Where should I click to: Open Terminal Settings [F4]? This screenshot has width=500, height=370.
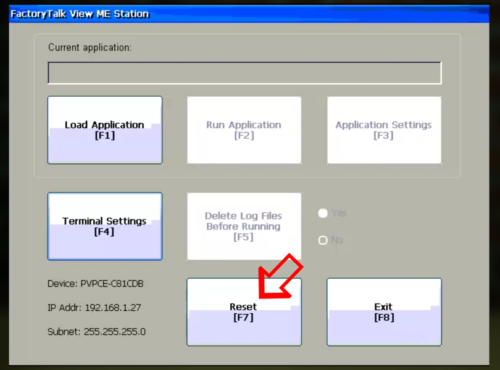tap(105, 226)
